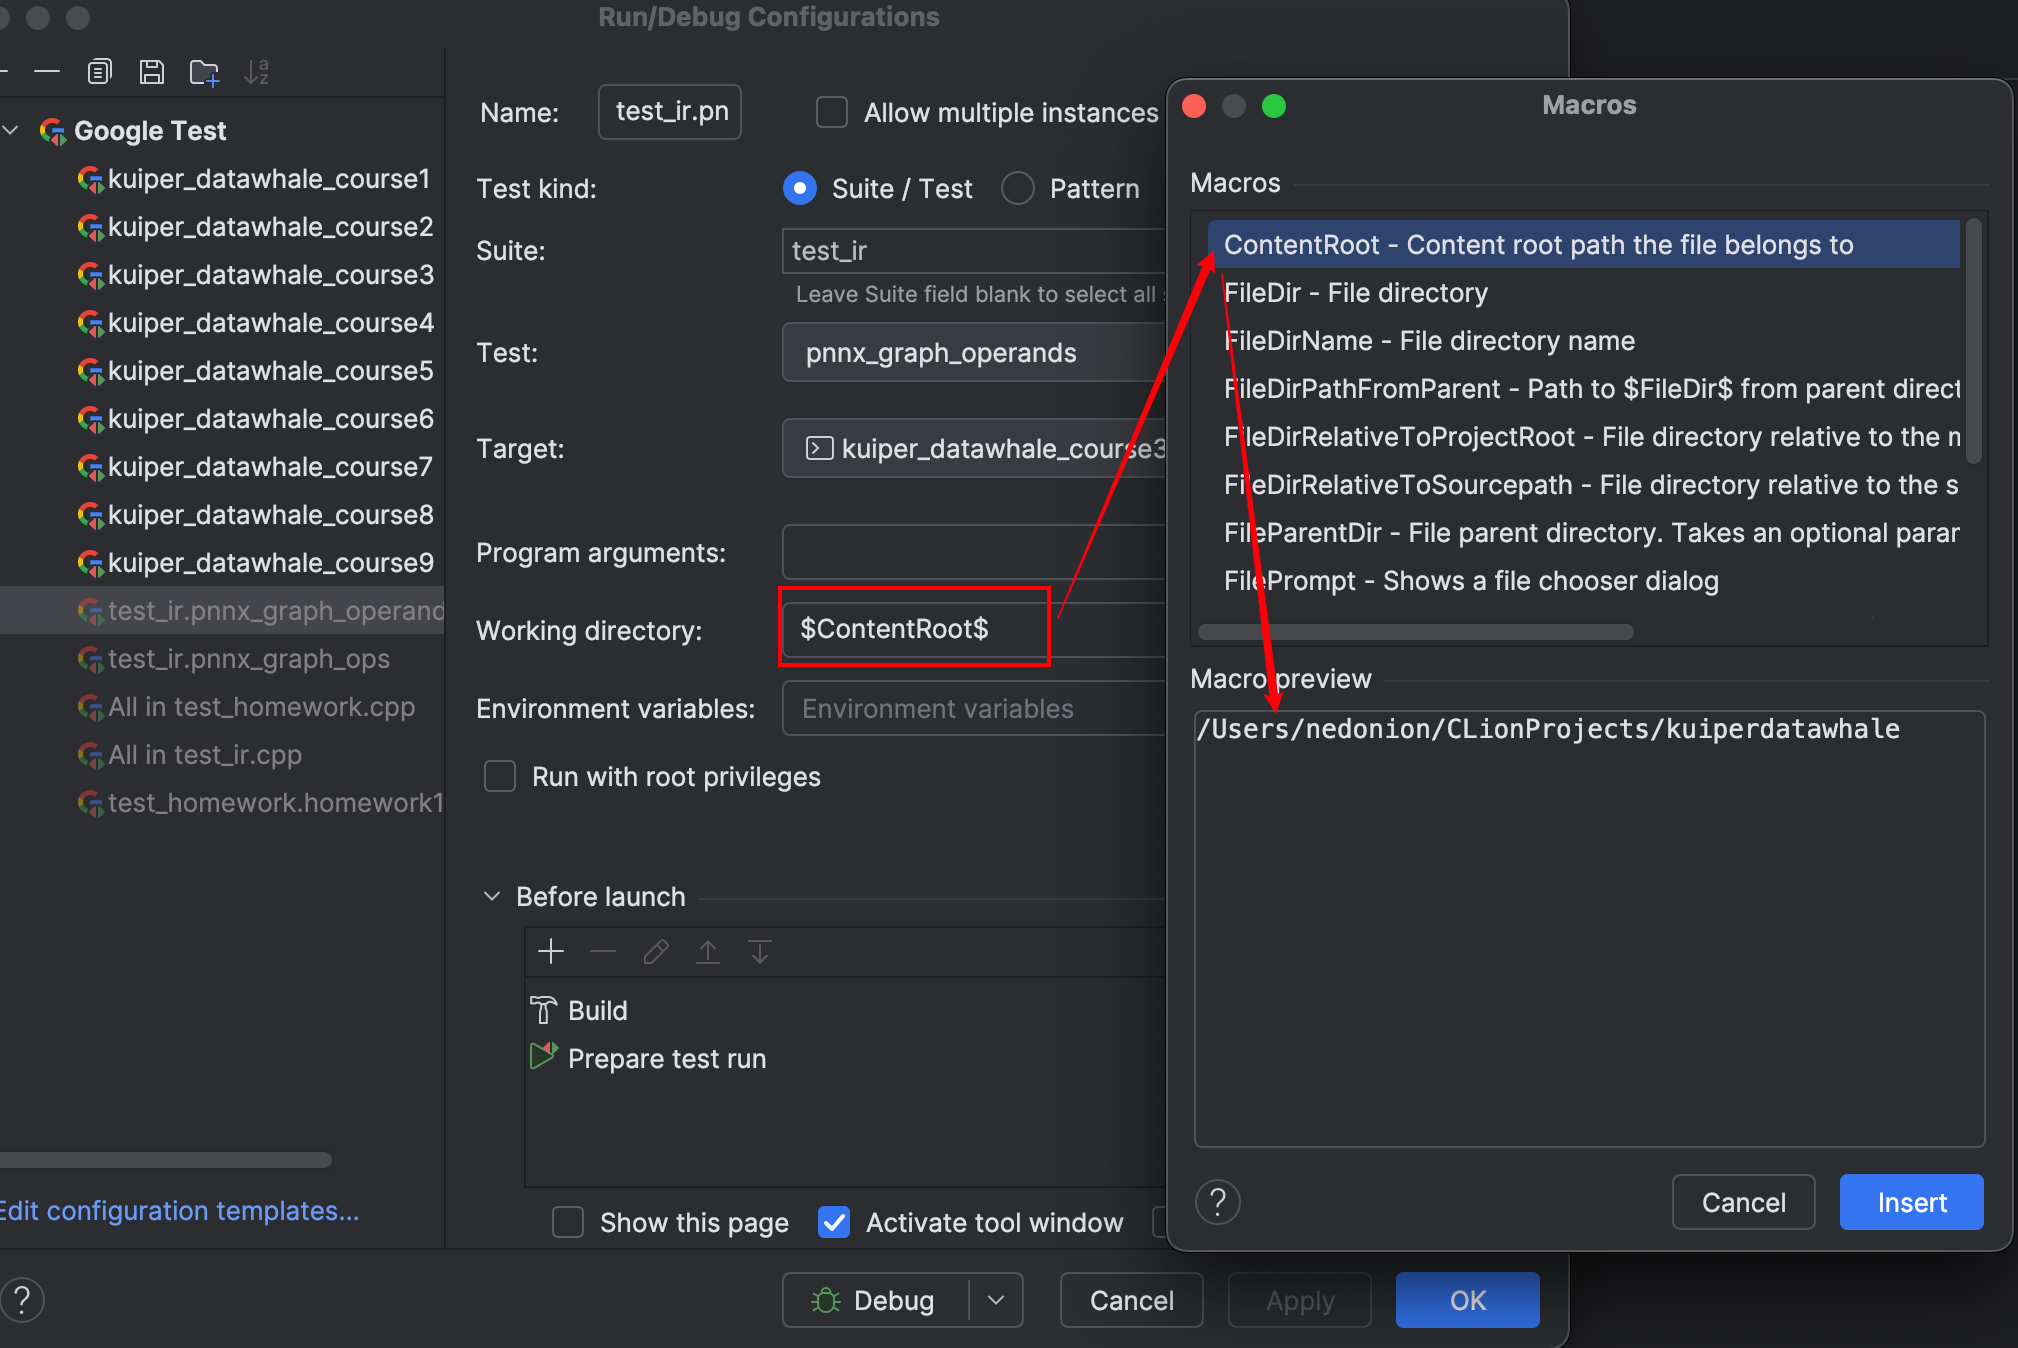Enable Allow multiple instances checkbox

tap(831, 112)
